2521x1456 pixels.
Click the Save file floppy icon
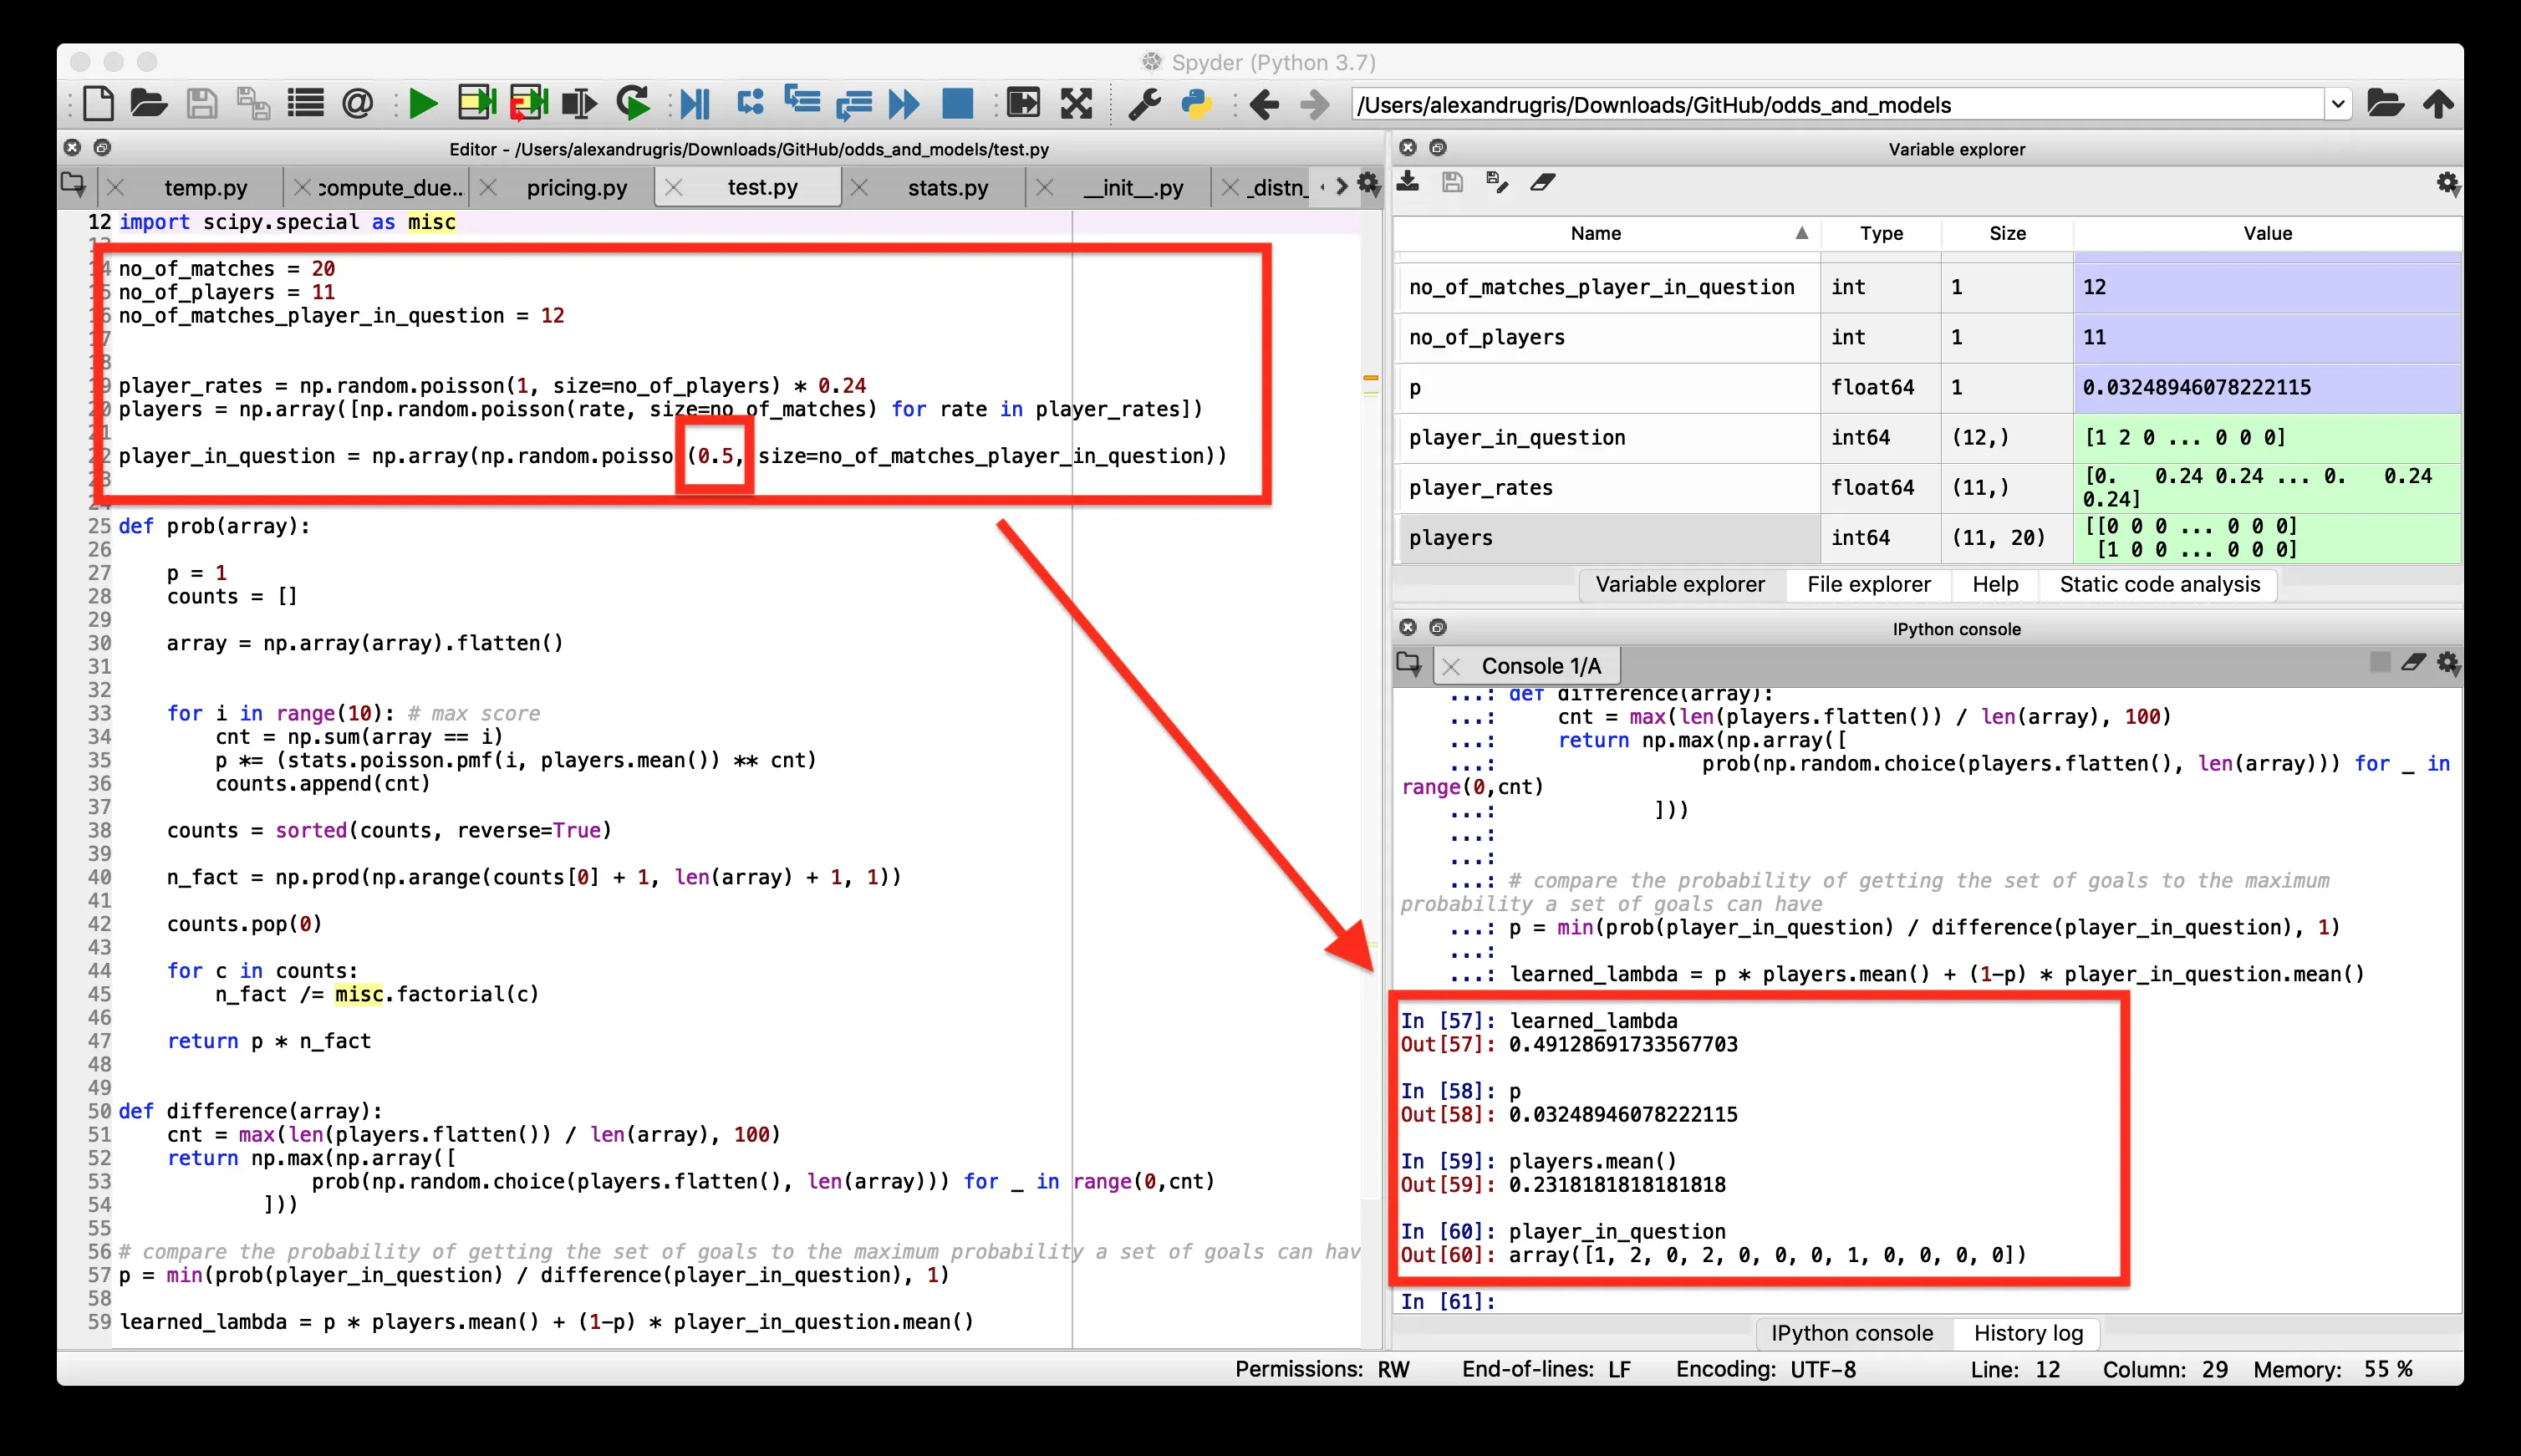click(202, 103)
